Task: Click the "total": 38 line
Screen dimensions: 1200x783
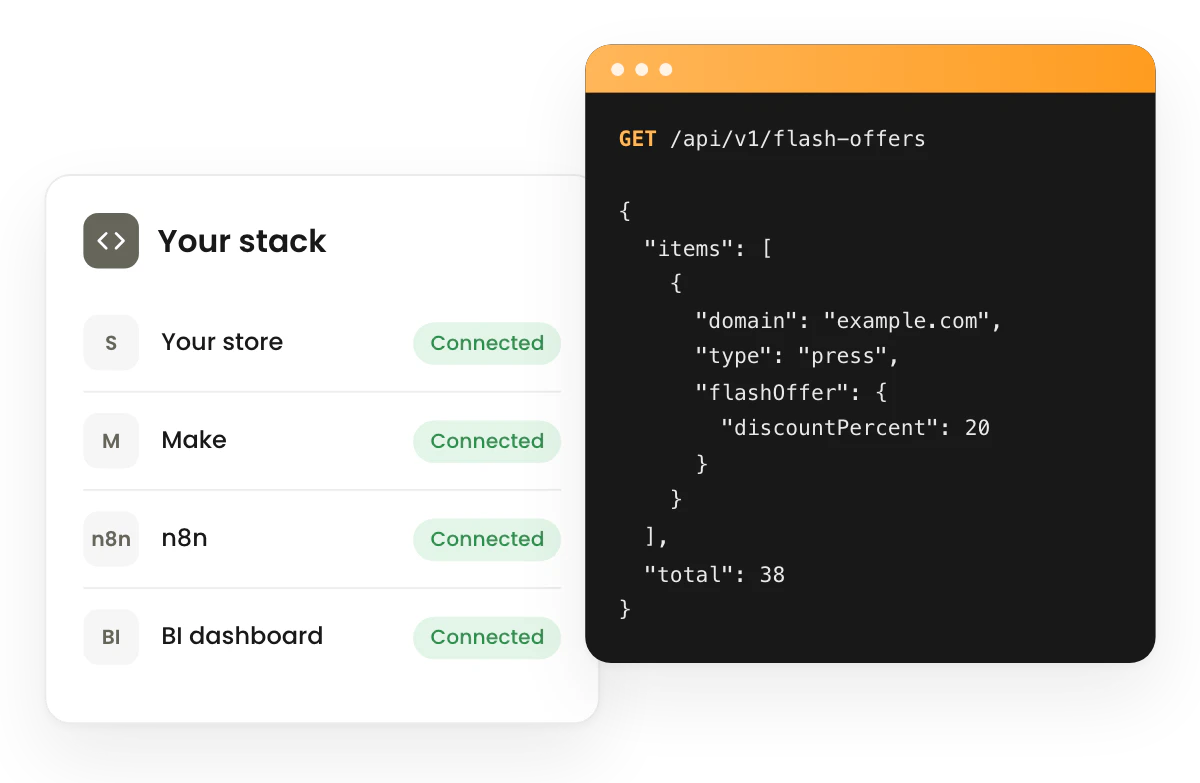Action: 714,575
